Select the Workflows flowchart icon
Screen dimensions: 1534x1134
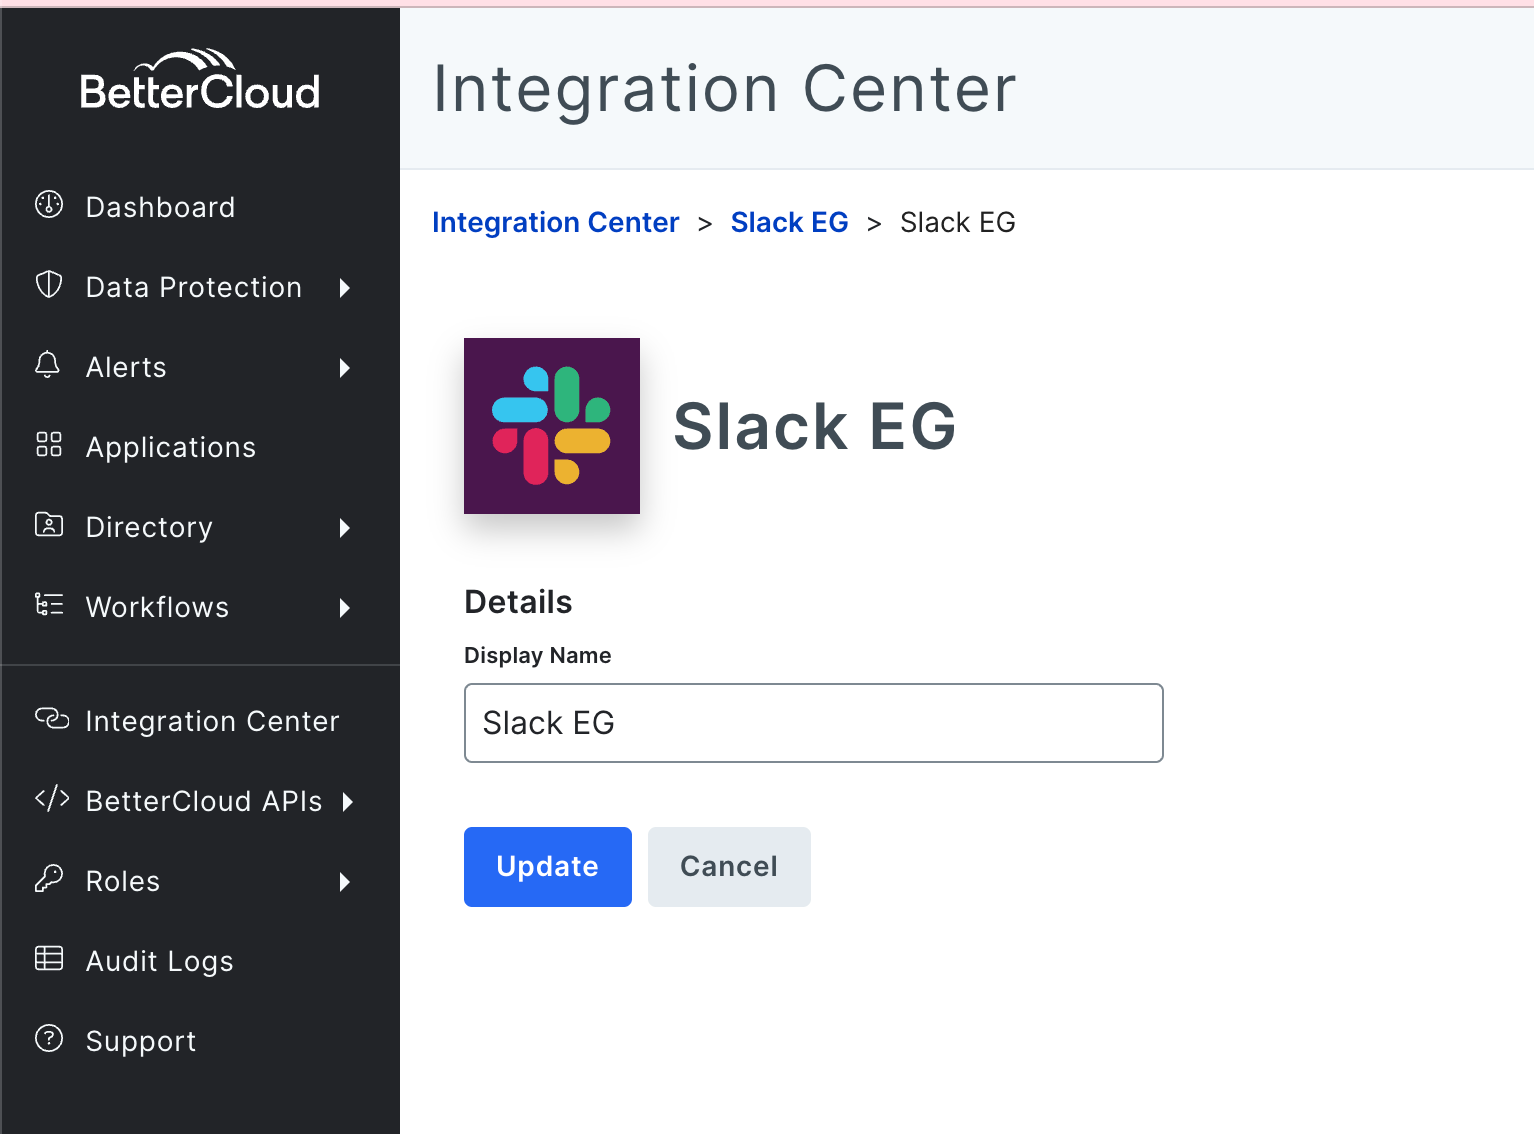coord(48,605)
